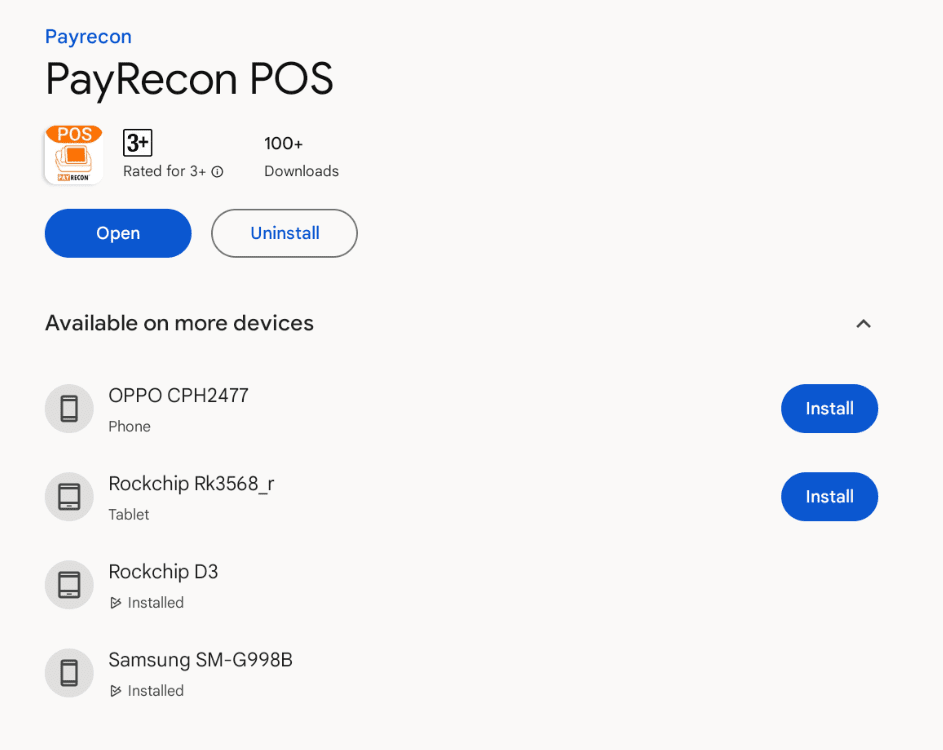Click Installed play icon under Samsung SM-G998B

[x=115, y=691]
